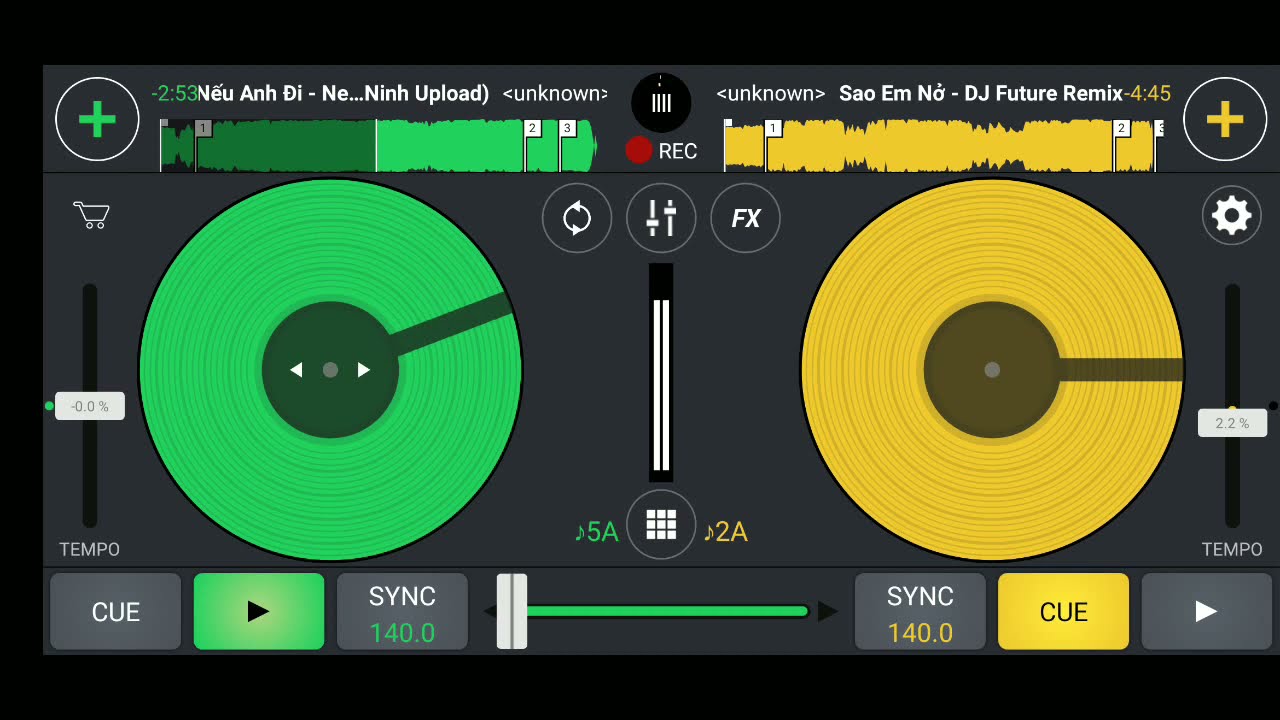Click the left deck key label 5A
This screenshot has height=720, width=1280.
[x=596, y=532]
